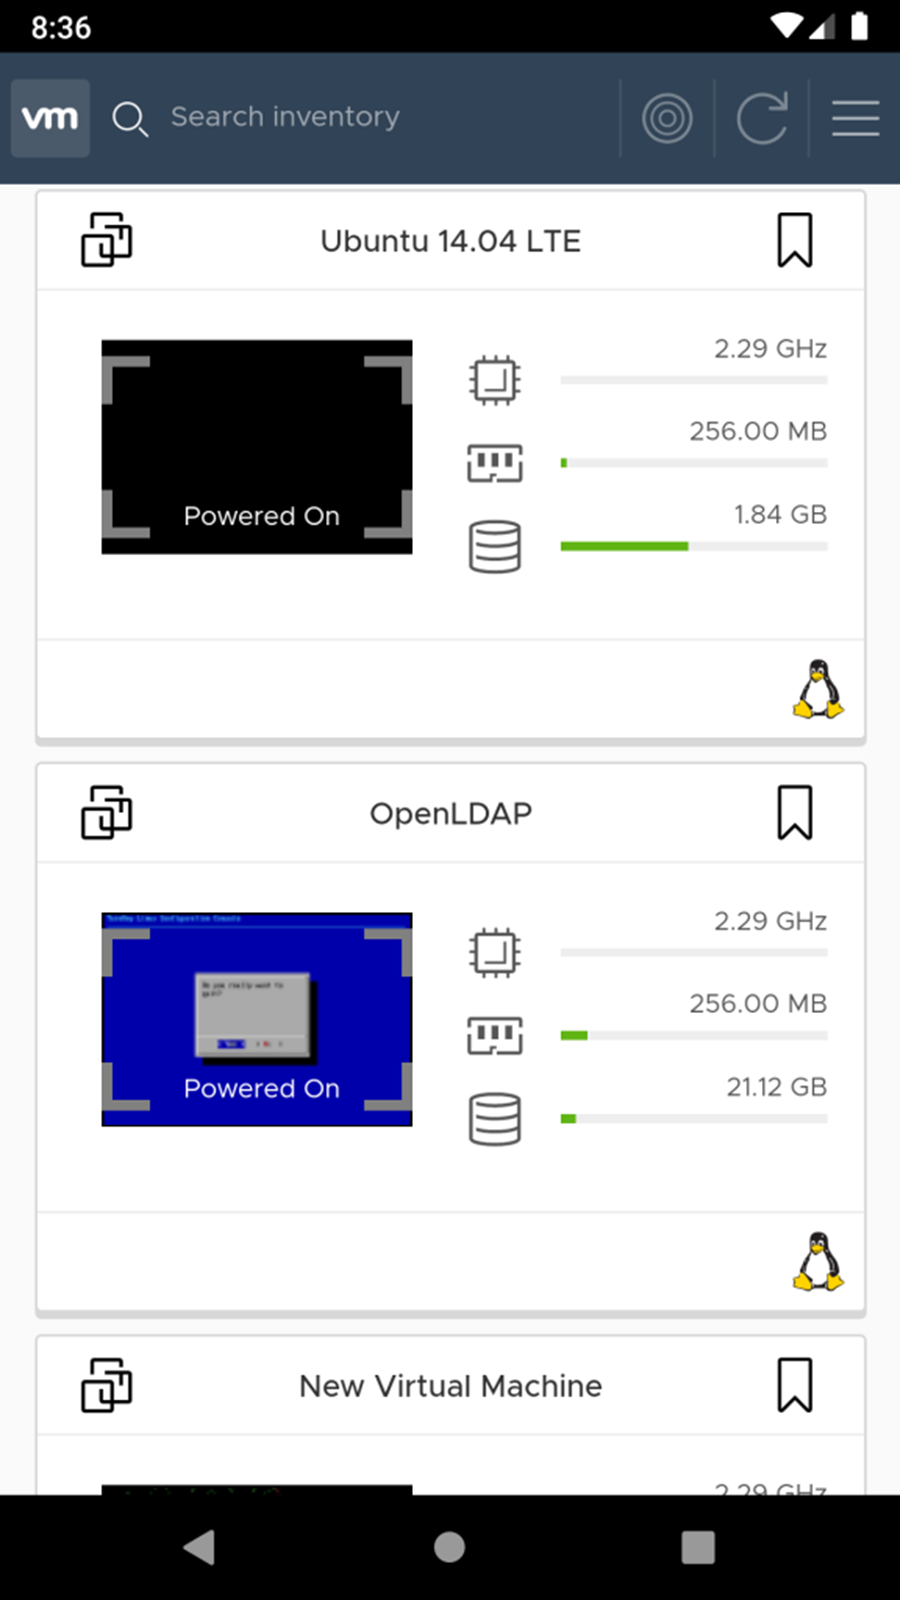Image resolution: width=900 pixels, height=1600 pixels.
Task: Open the OpenLDAP title link
Action: coord(451,813)
